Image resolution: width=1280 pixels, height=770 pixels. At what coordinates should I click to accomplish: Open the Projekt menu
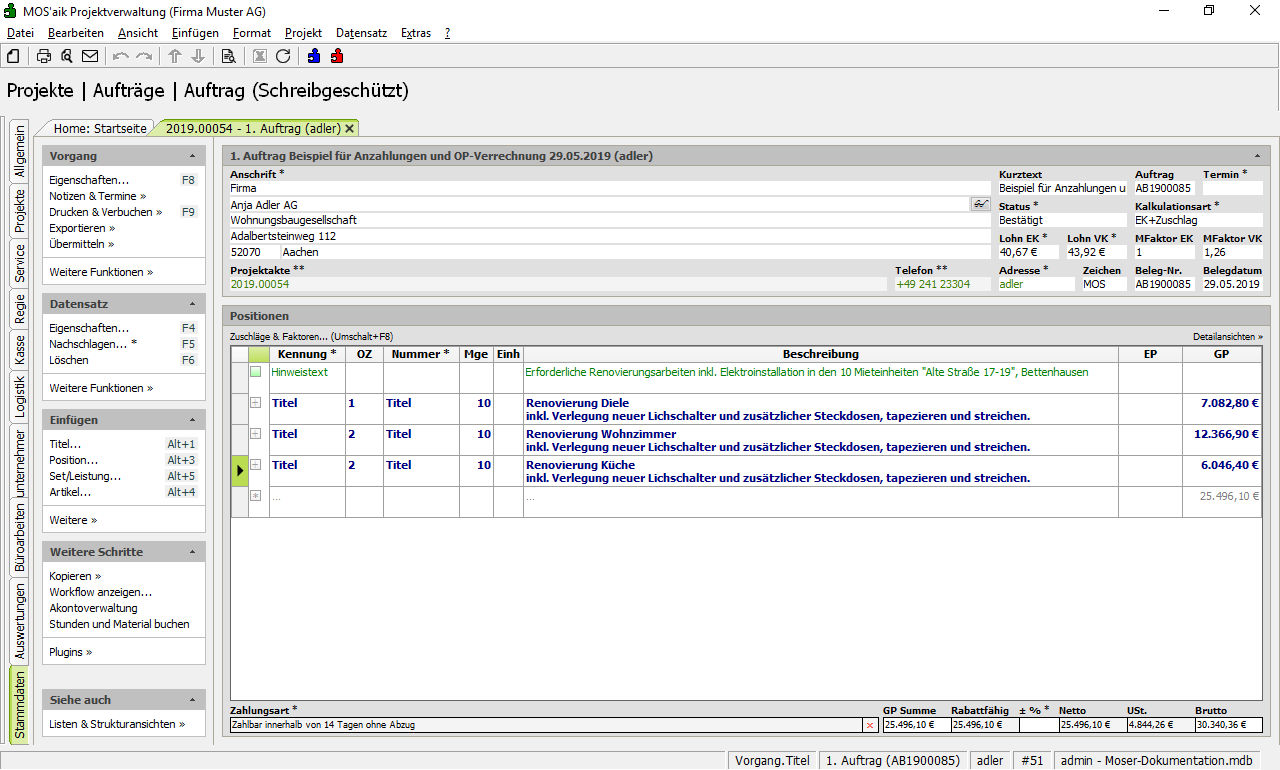click(303, 33)
